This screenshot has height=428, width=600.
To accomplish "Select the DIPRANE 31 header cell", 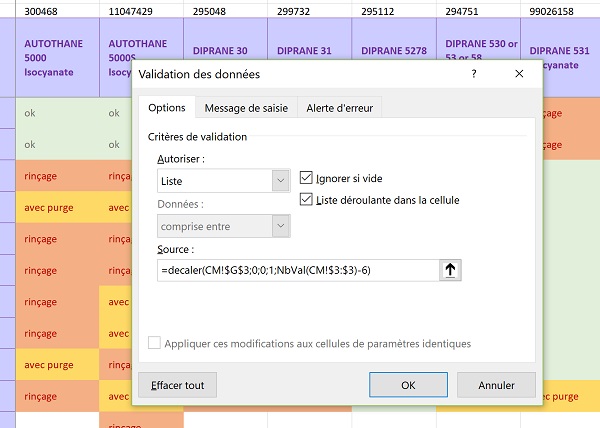I will [310, 39].
